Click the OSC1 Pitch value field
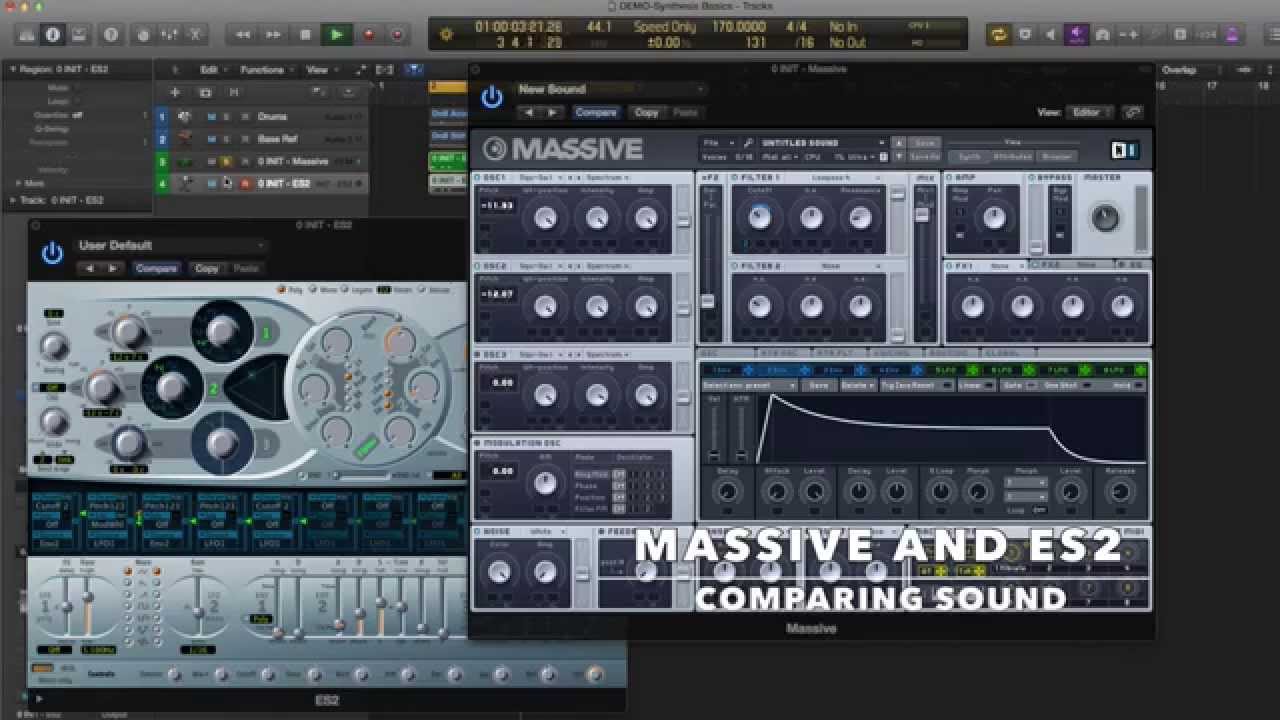 [497, 206]
